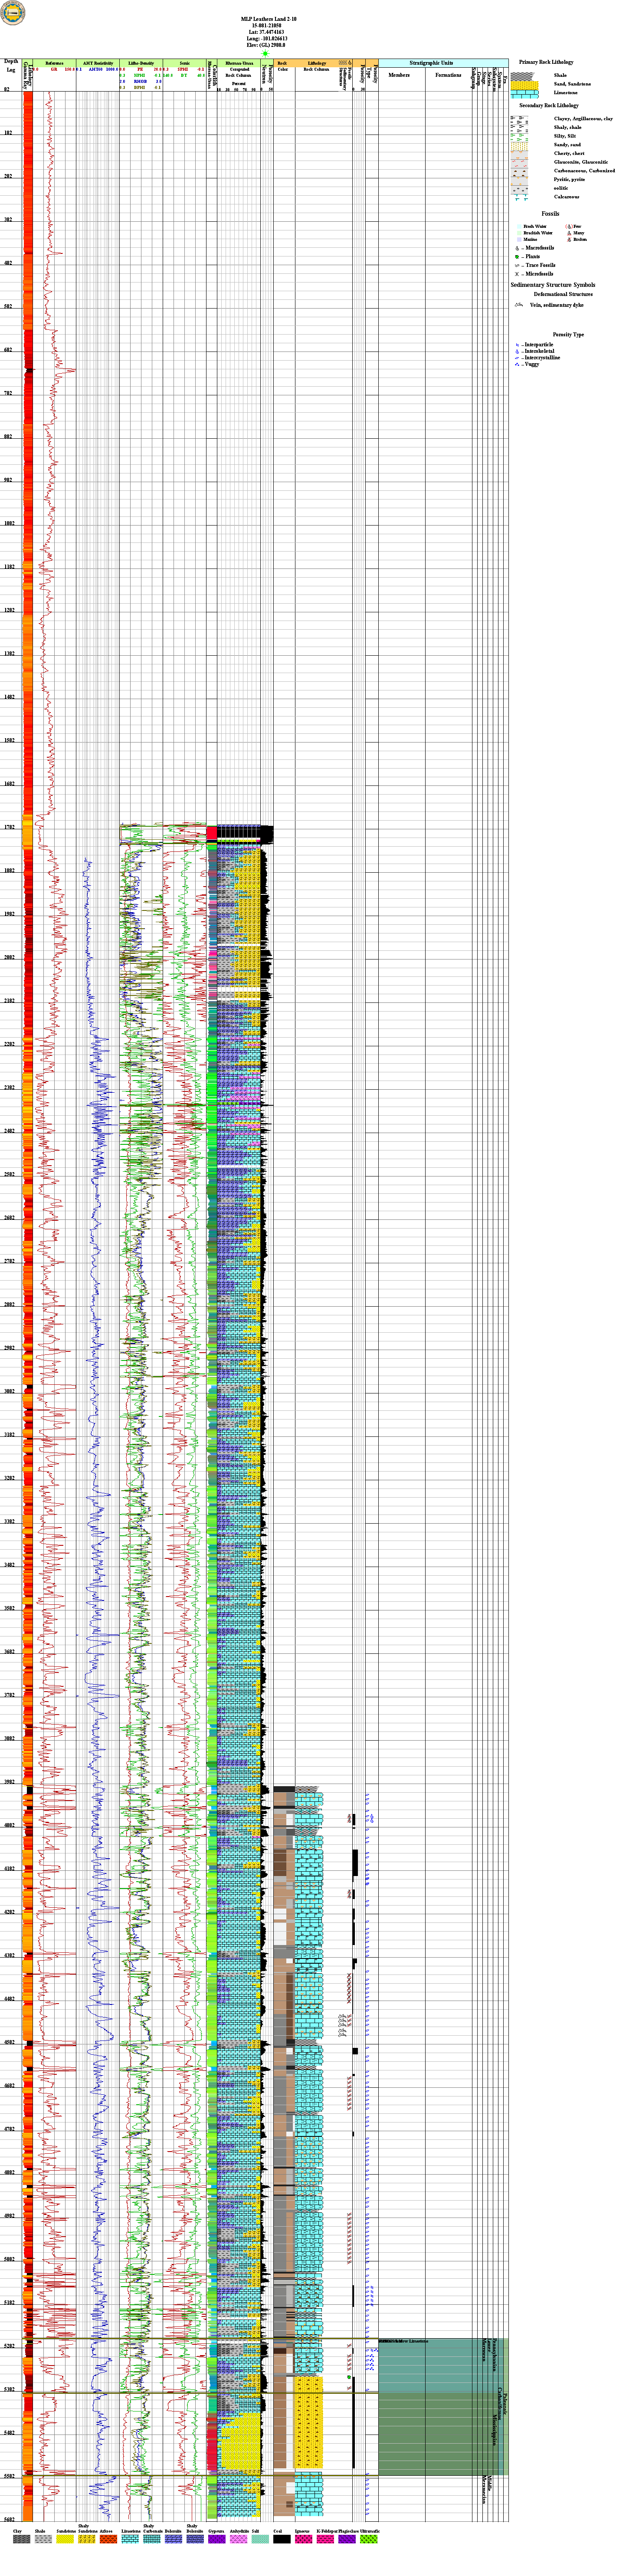The height and width of the screenshot is (2576, 626).
Task: Click the 'Primary Rock Lithology' legend heading
Action: (546, 62)
